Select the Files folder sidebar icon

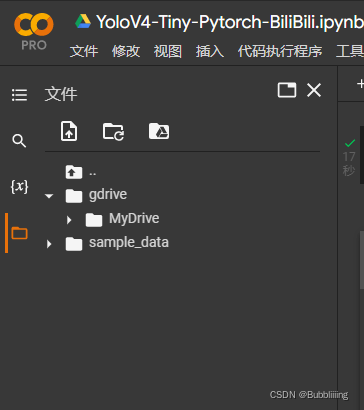(x=20, y=233)
